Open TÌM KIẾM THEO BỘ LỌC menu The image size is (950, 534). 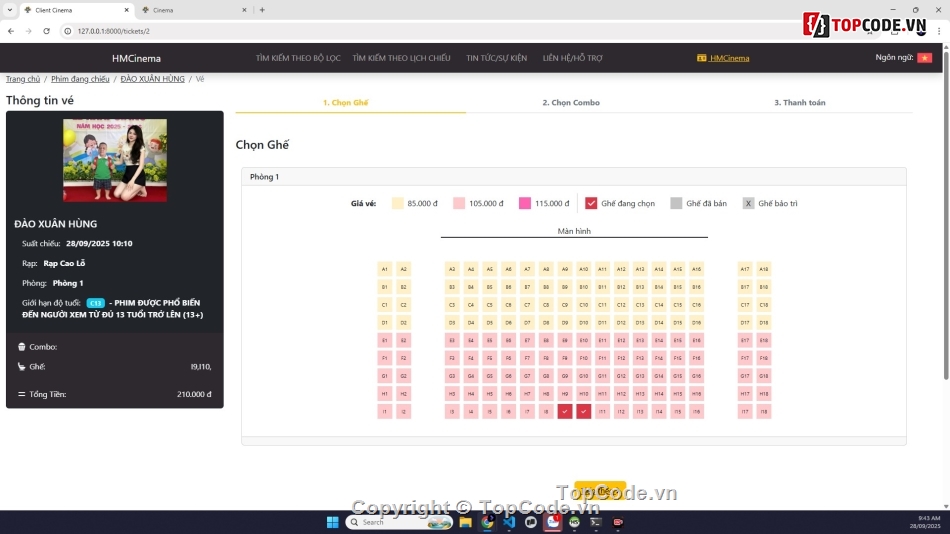click(298, 58)
